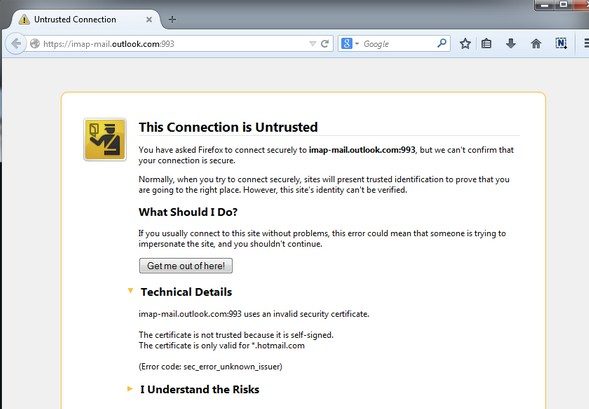Click Get me out of here! button

(186, 266)
